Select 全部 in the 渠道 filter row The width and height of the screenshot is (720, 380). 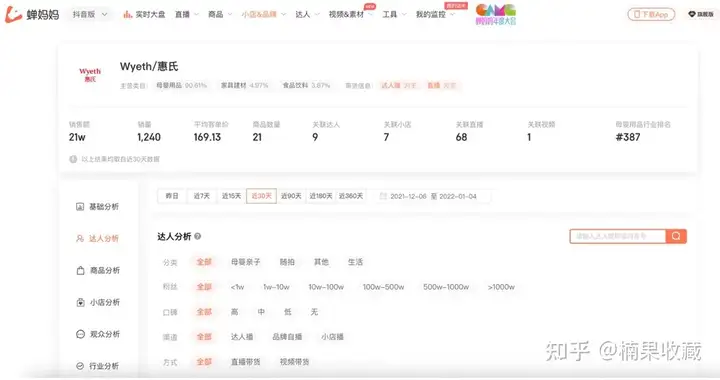tap(204, 336)
